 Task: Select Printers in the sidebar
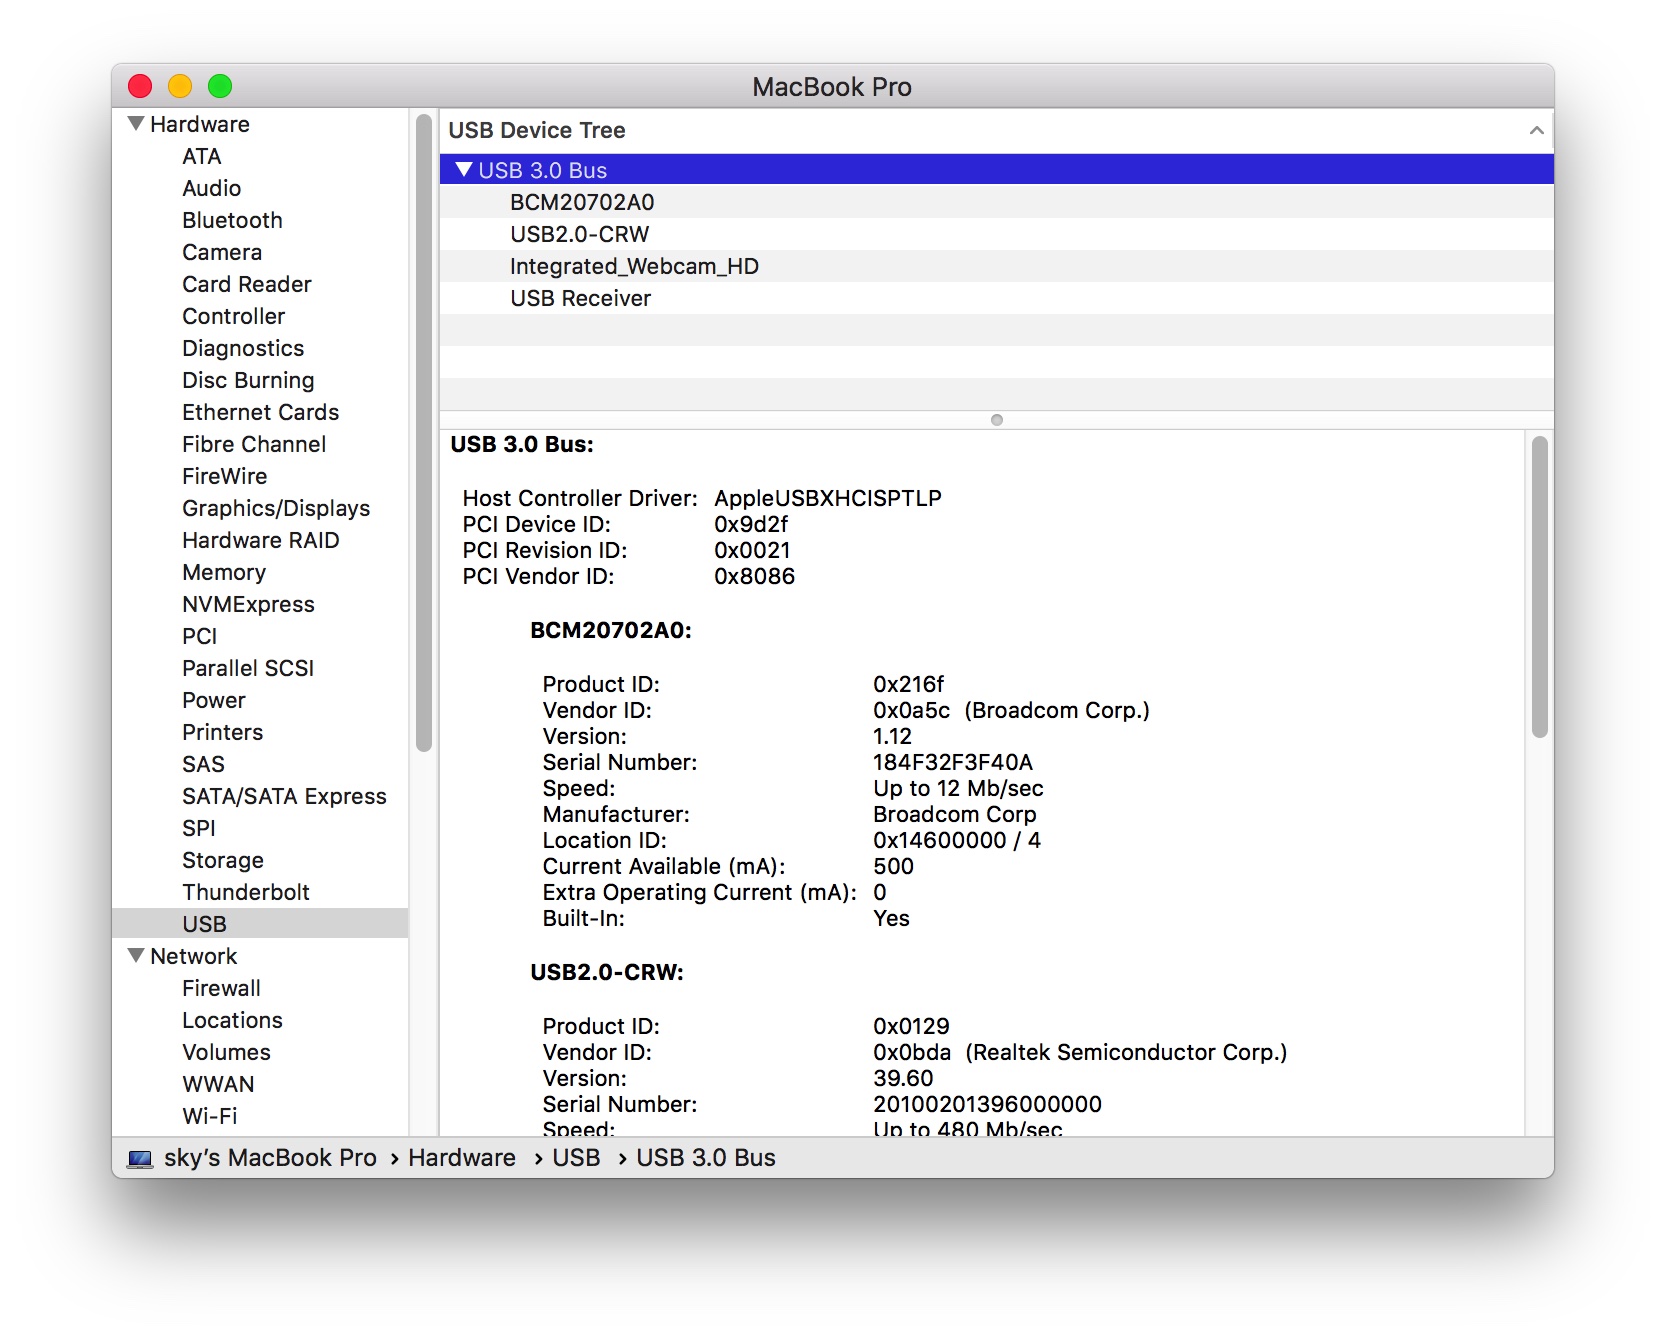click(223, 732)
